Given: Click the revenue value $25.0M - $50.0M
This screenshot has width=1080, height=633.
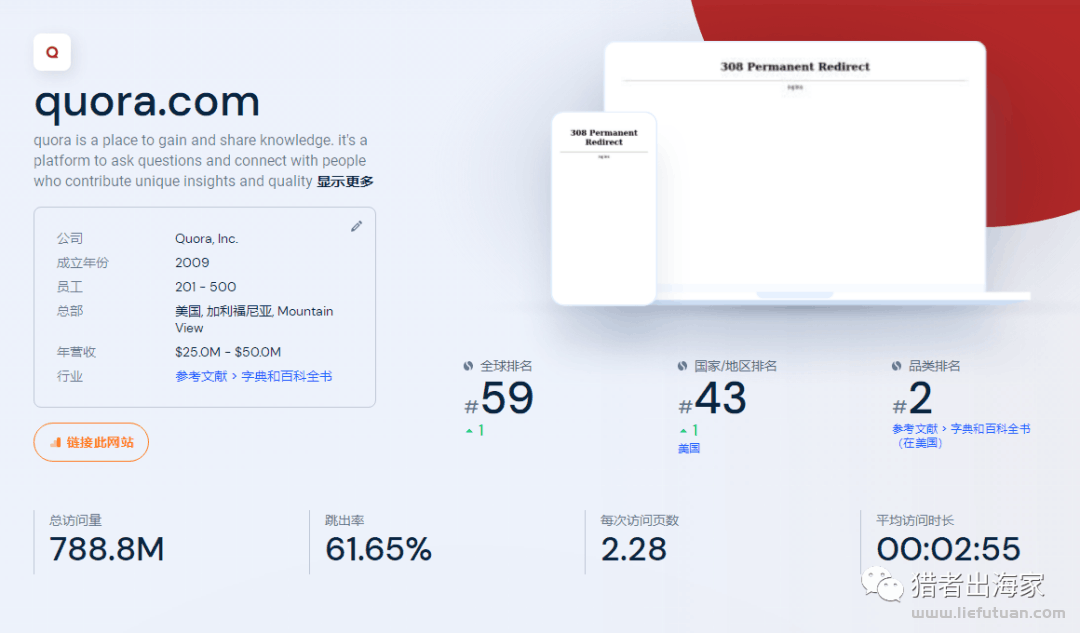Looking at the screenshot, I should 228,352.
